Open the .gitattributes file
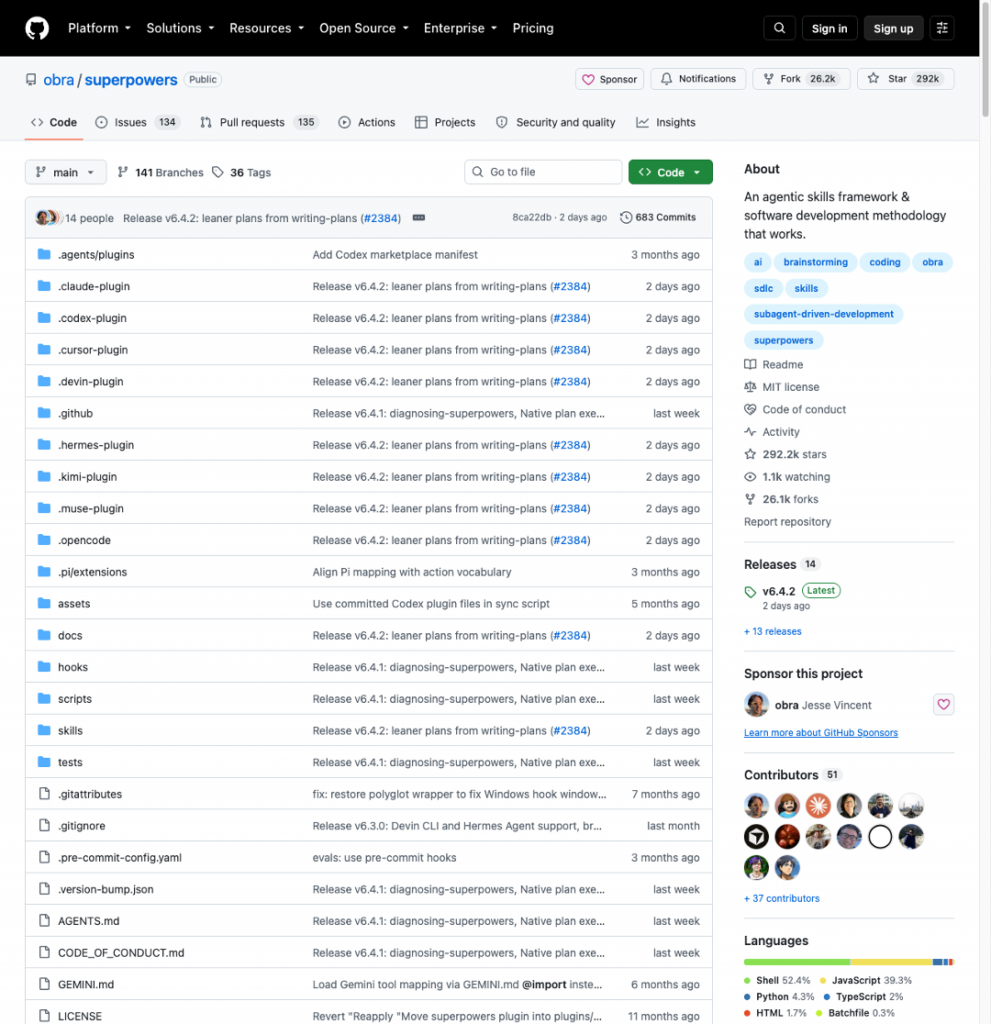 pos(89,794)
